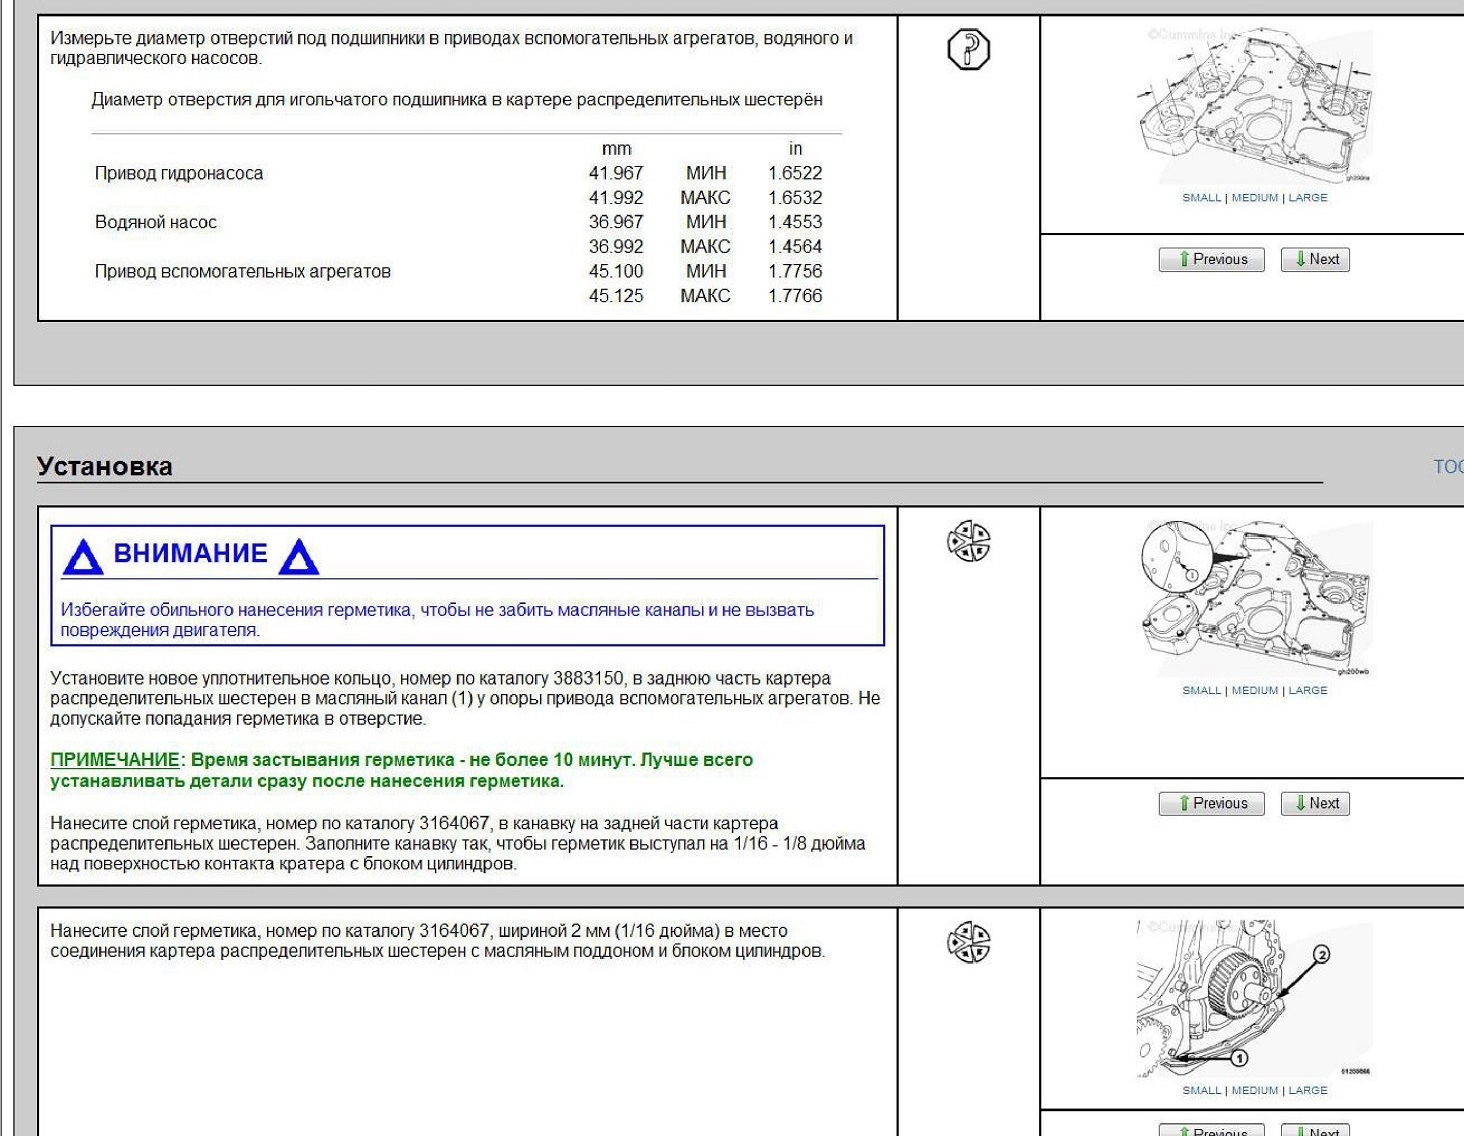
Task: Click the measure icon in bearing bore row
Action: (968, 49)
